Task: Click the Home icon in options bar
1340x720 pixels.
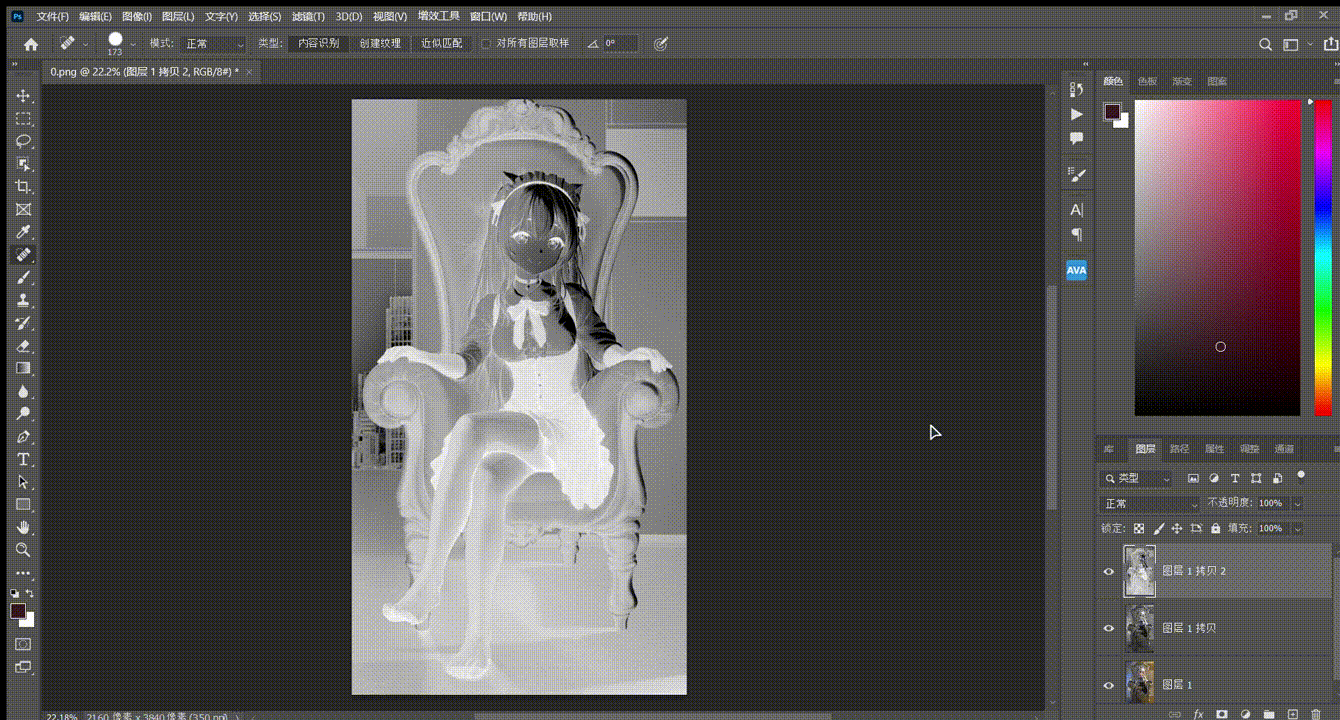Action: [x=31, y=44]
